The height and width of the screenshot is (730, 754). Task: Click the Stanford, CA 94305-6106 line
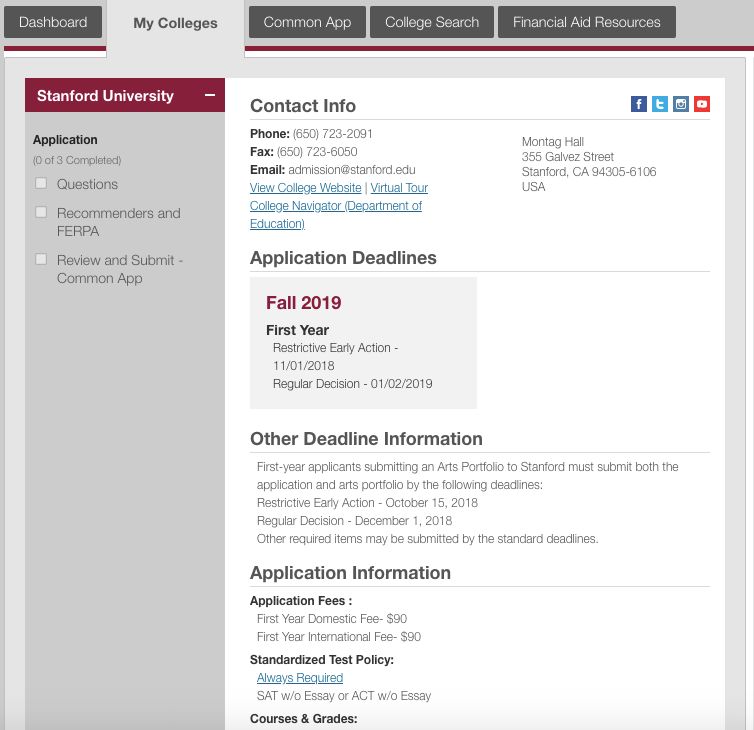[x=589, y=172]
